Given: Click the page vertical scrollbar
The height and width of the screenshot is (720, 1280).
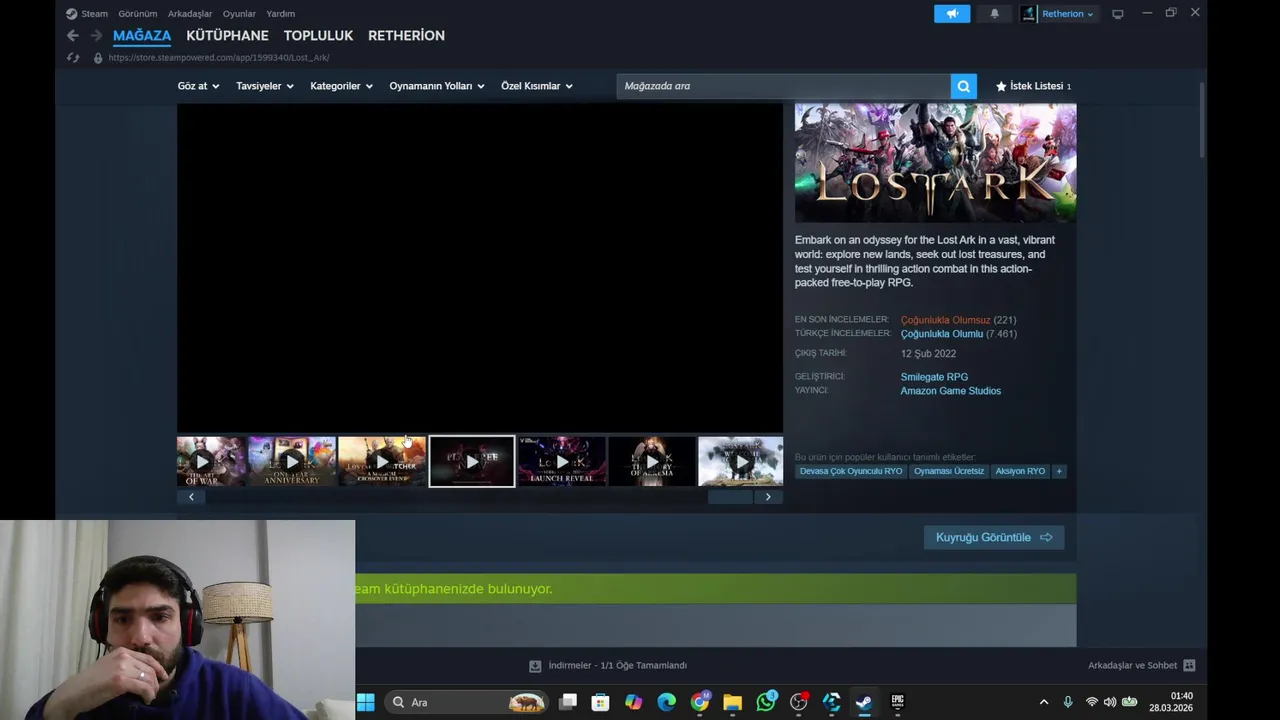Looking at the screenshot, I should point(1202,120).
